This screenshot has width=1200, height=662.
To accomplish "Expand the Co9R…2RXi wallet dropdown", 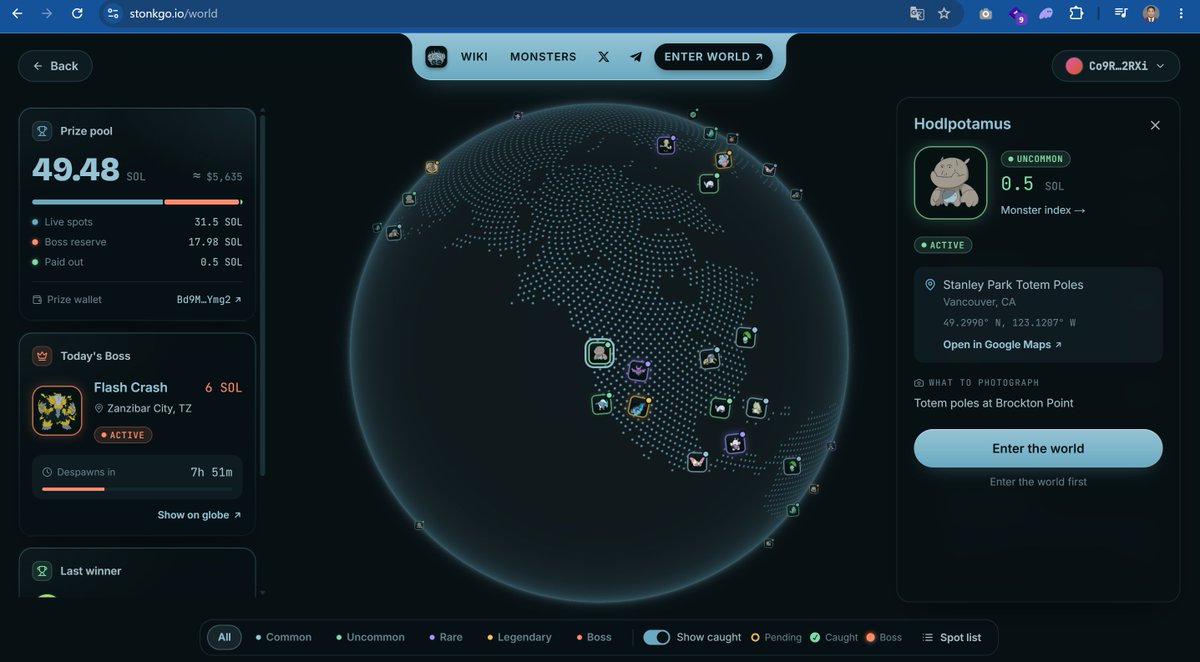I will (1115, 66).
